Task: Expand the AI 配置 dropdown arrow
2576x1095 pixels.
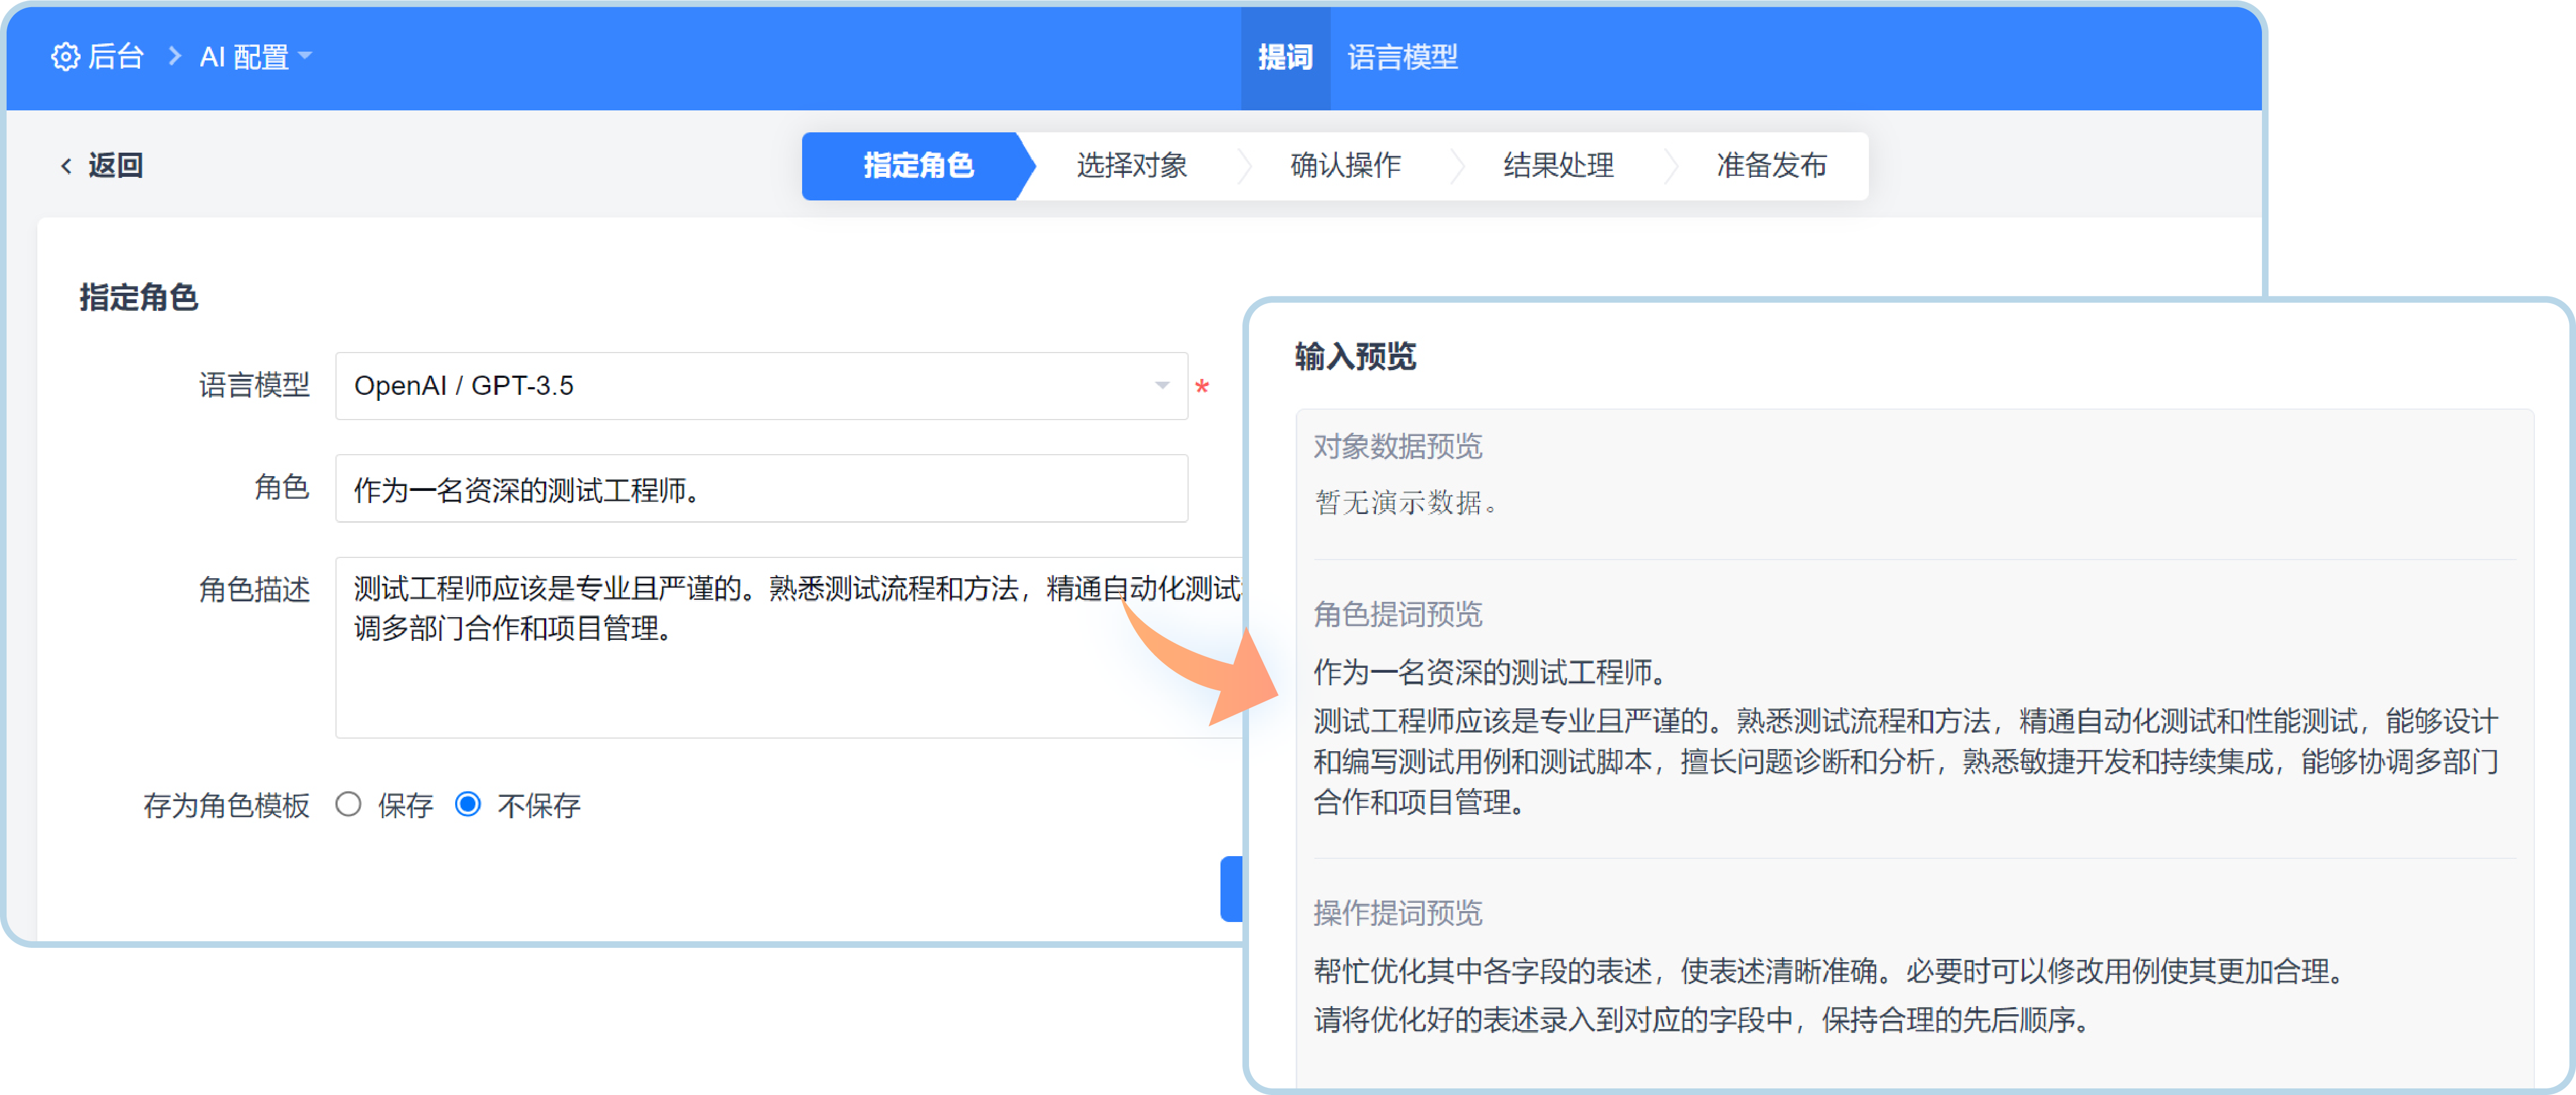Action: (x=306, y=56)
